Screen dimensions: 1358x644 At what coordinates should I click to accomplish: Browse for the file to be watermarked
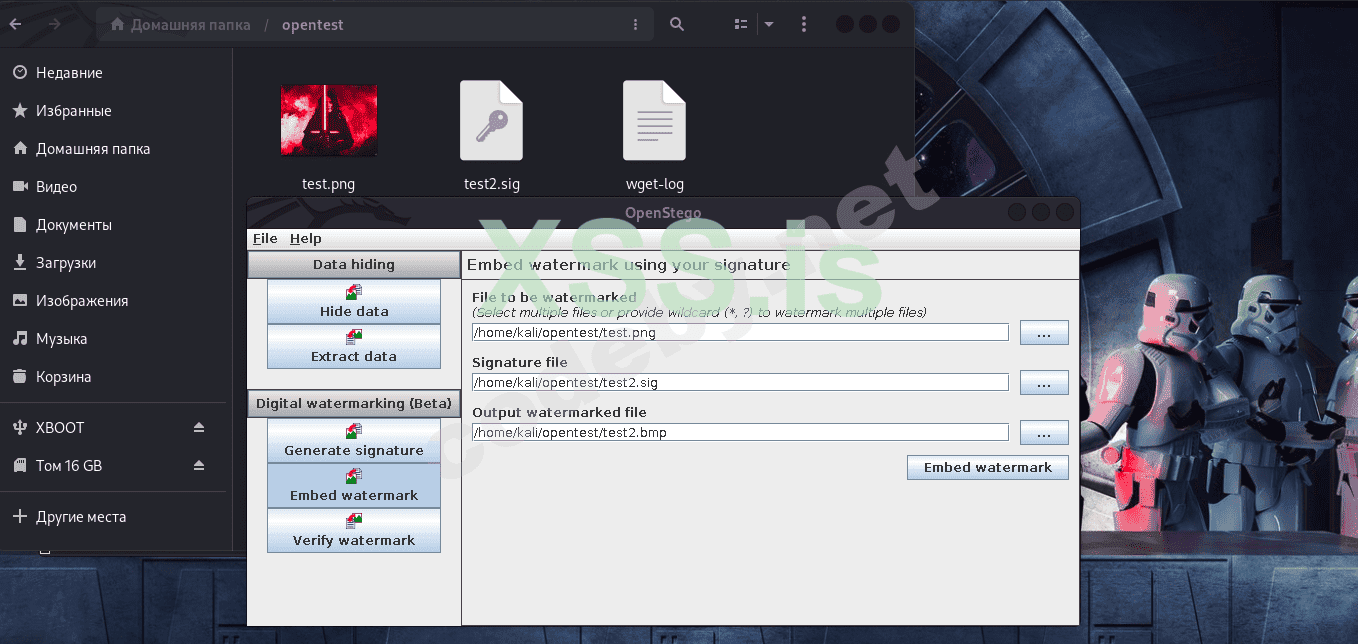click(1044, 333)
